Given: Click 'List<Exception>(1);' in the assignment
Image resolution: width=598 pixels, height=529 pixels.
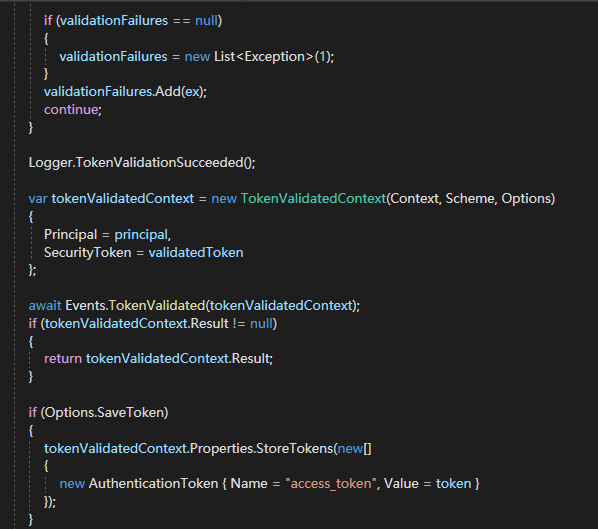Looking at the screenshot, I should (274, 56).
